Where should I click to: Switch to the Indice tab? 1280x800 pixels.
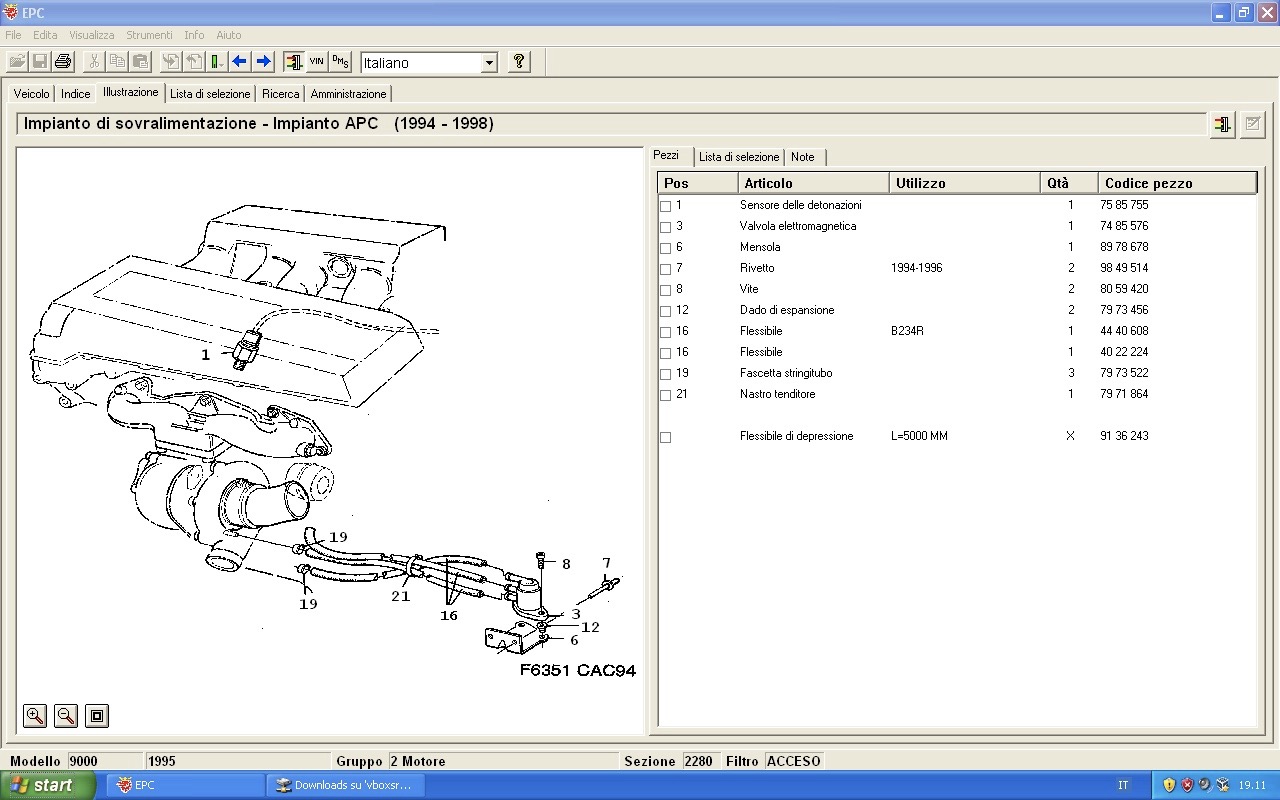click(76, 94)
